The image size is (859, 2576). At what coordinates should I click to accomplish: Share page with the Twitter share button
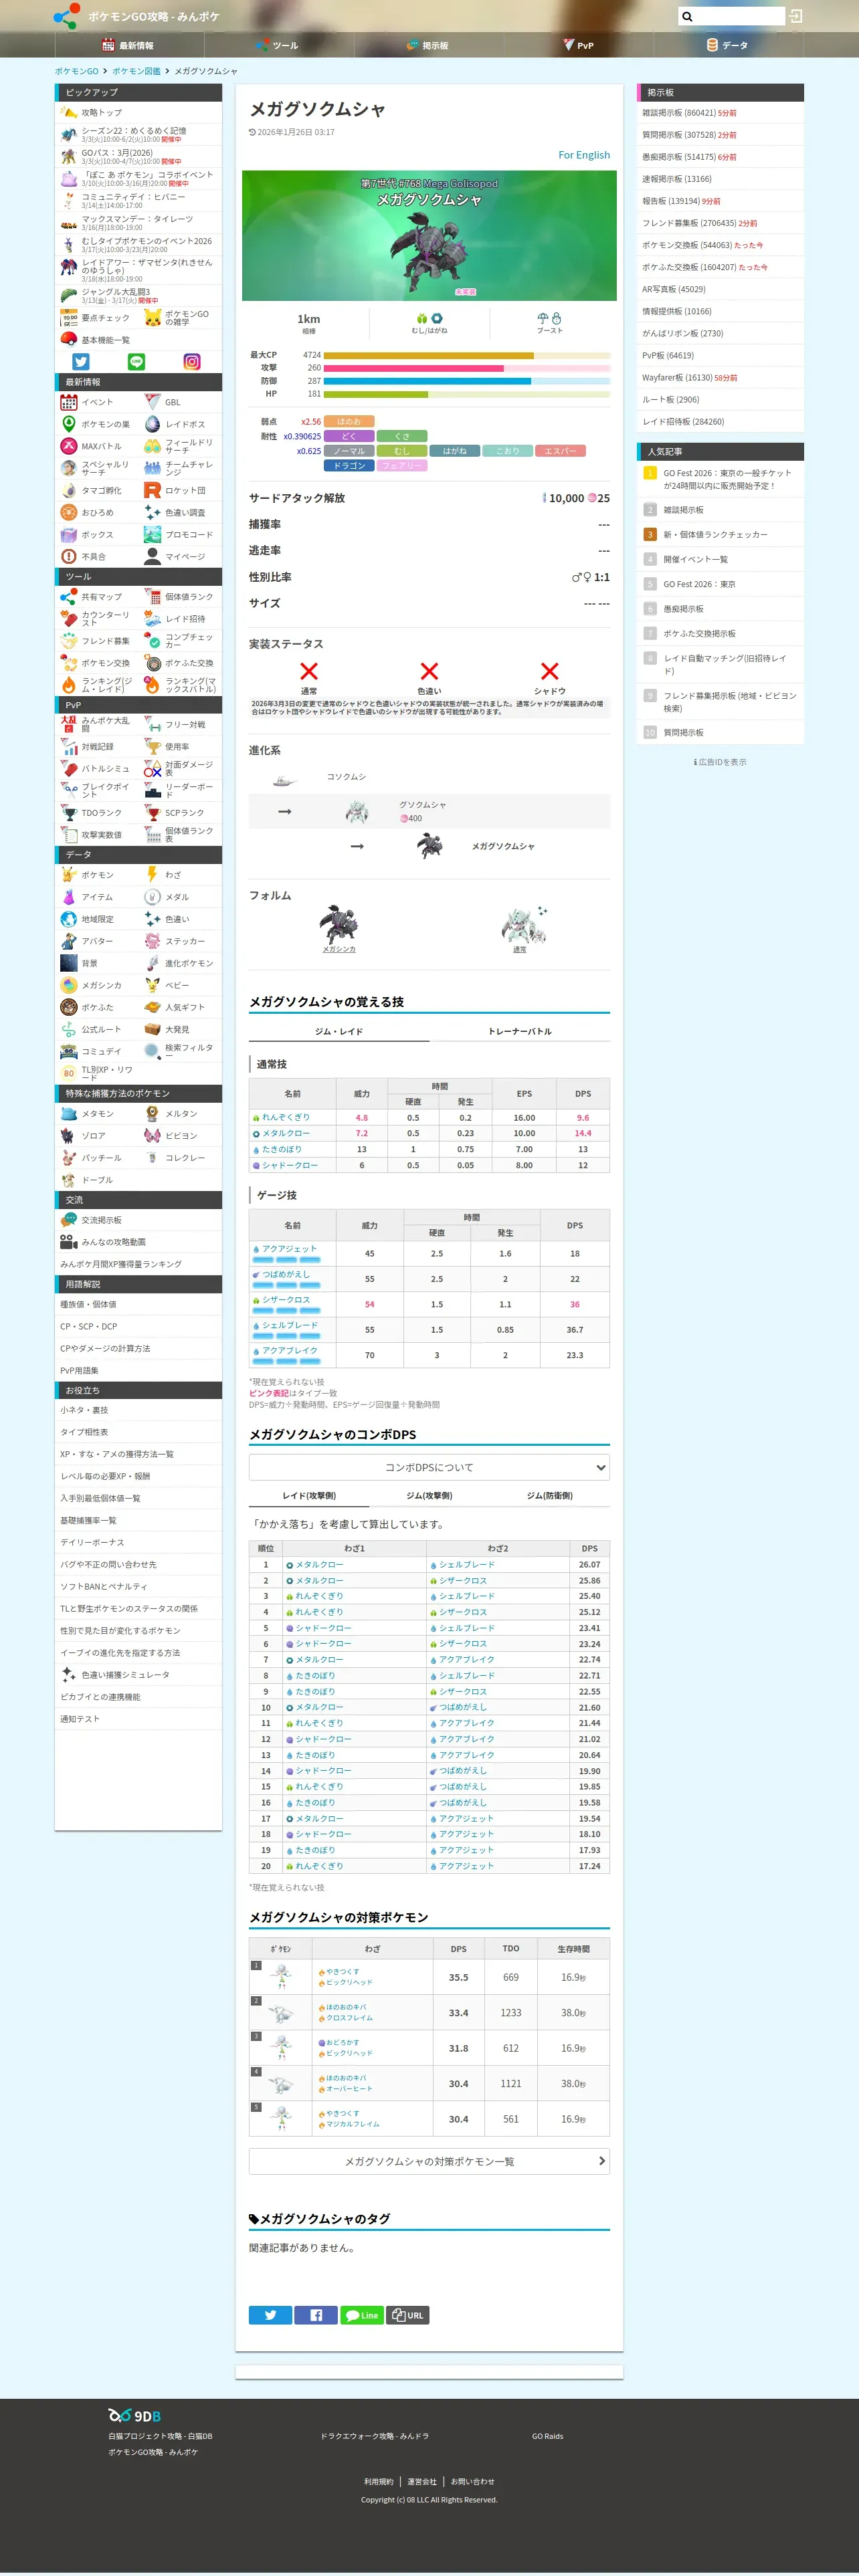[270, 2315]
